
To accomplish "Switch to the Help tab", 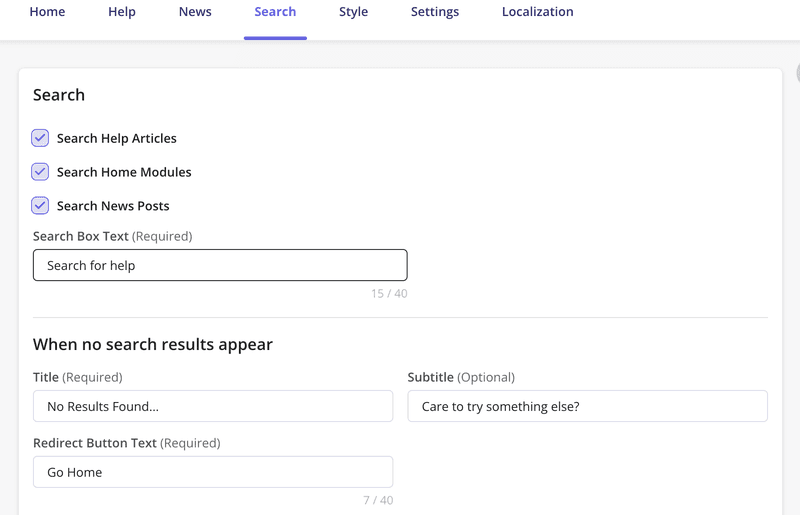I will [x=122, y=12].
